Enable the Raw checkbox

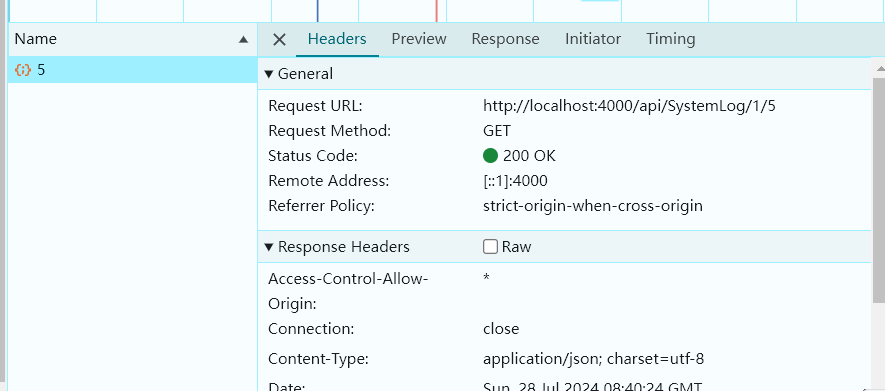[490, 247]
